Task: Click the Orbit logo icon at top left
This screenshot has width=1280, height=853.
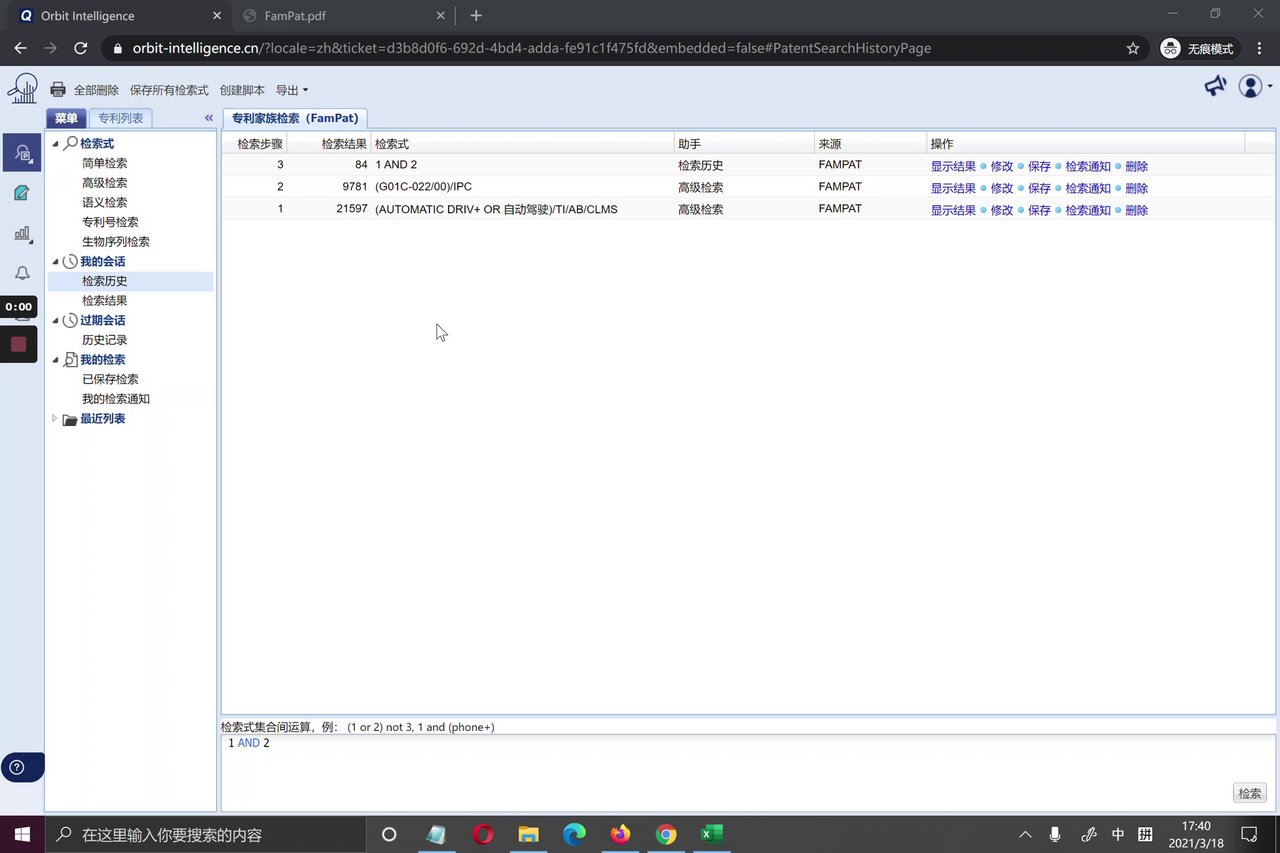Action: click(22, 89)
